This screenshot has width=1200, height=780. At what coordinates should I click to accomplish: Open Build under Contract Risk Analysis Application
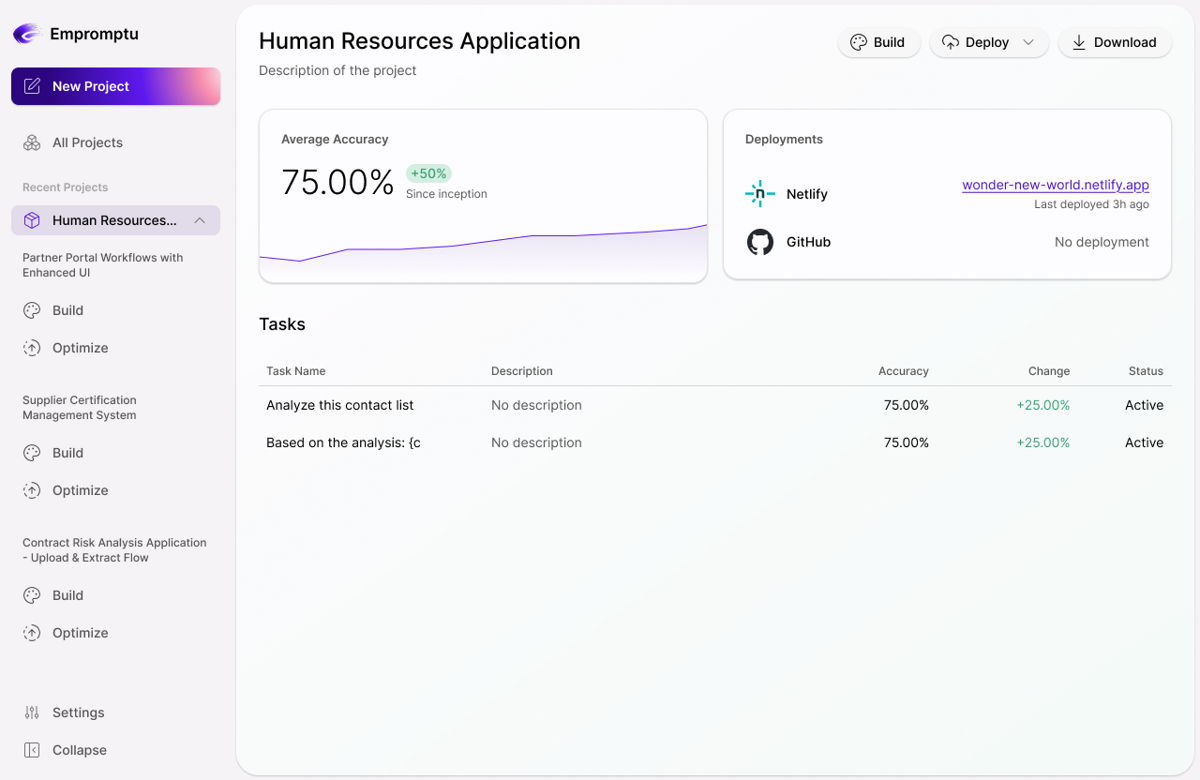[67, 595]
